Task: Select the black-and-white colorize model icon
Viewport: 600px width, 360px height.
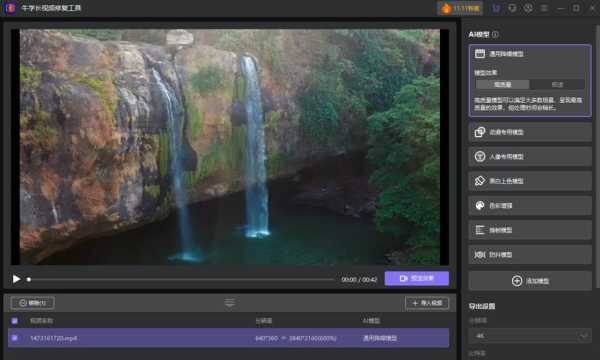Action: tap(479, 181)
